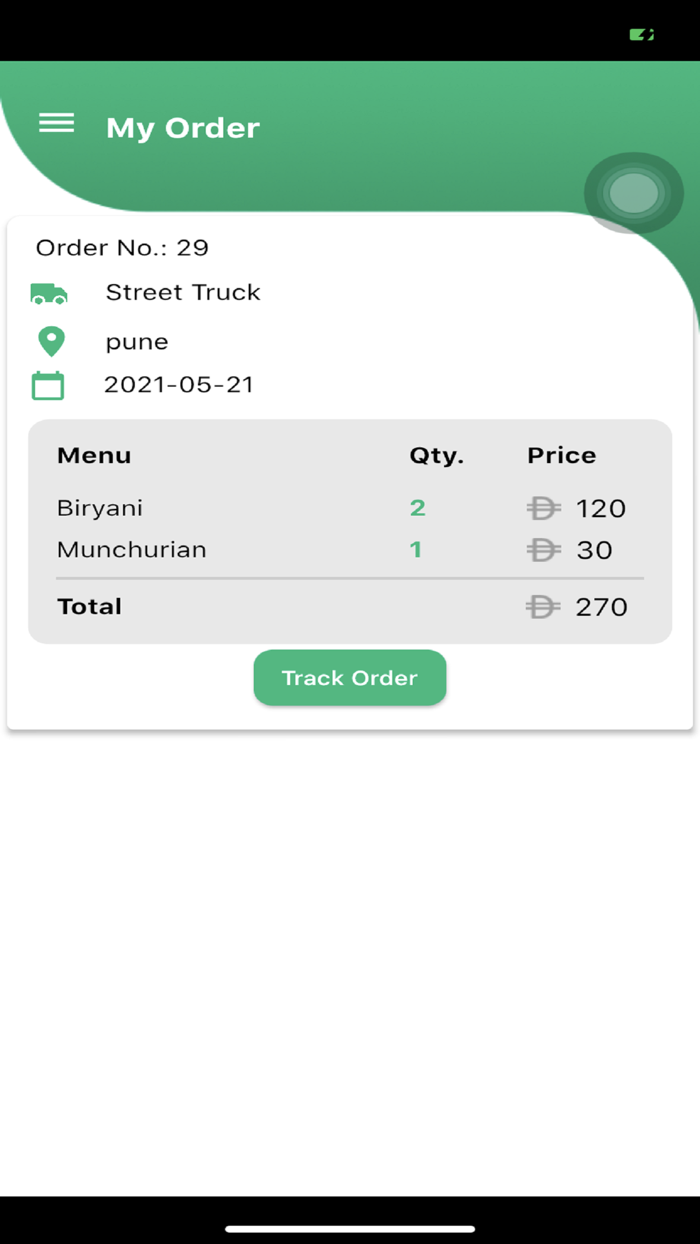Click the currency icon beside the Total amount
The image size is (700, 1244).
point(541,607)
